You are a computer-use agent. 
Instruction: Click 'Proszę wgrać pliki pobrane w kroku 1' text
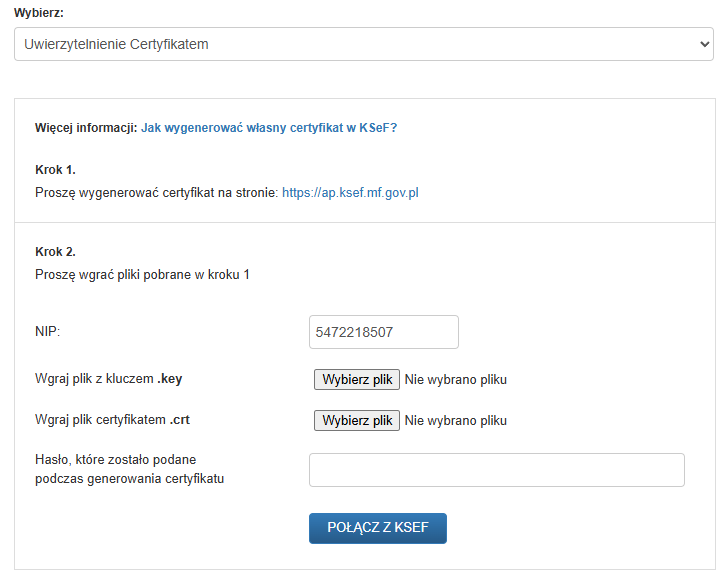(142, 274)
